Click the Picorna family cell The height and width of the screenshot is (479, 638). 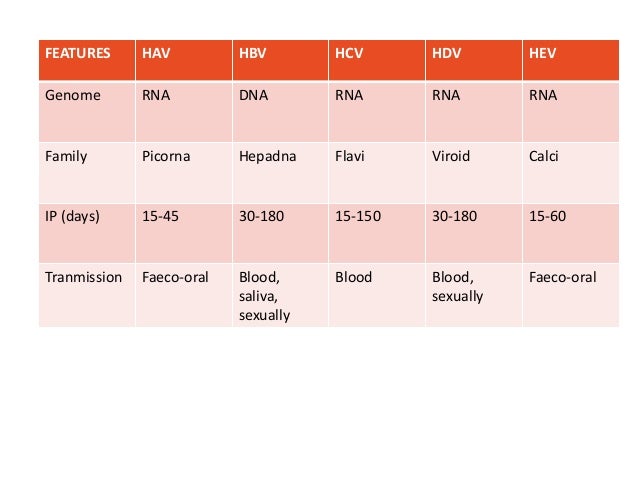(x=184, y=173)
